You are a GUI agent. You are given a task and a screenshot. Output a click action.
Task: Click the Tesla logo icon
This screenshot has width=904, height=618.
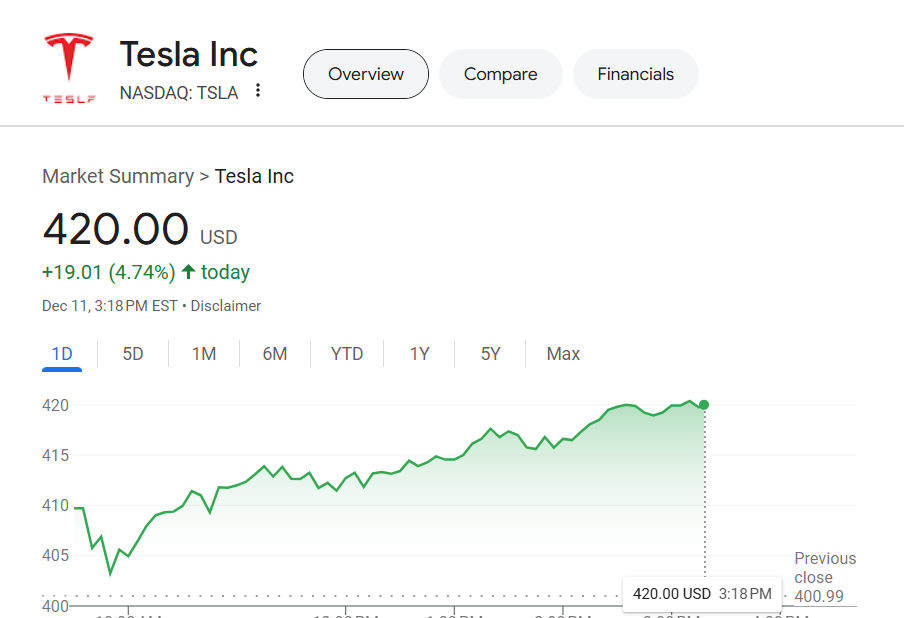coord(68,66)
